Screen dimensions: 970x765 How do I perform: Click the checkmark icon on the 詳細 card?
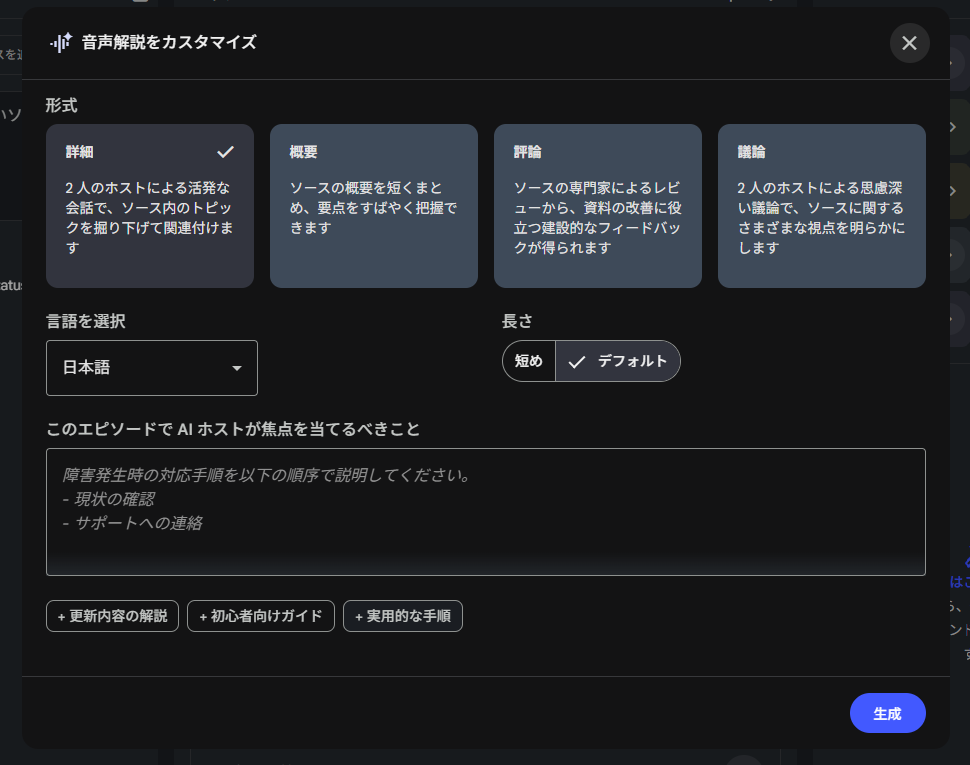click(225, 152)
